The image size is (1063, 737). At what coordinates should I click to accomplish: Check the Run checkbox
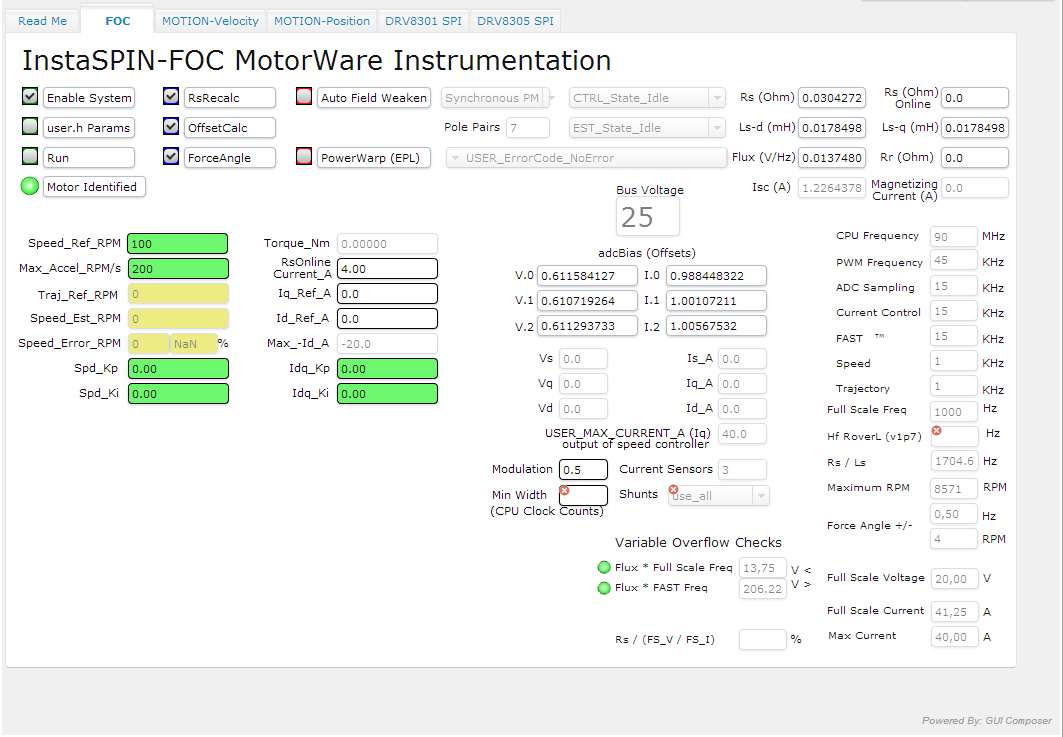30,156
